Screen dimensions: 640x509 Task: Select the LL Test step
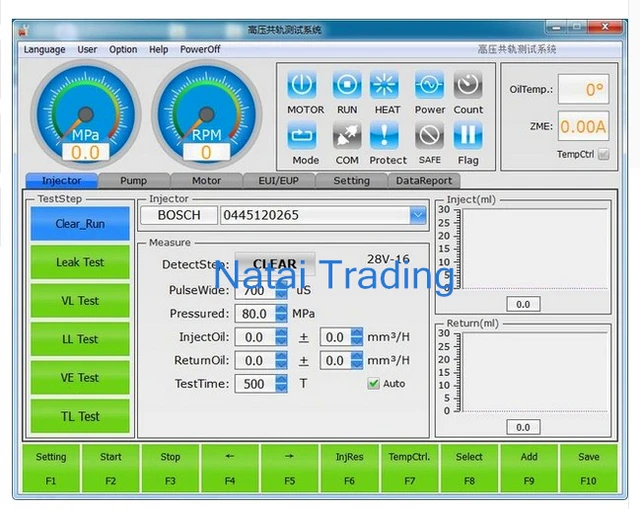pos(80,339)
